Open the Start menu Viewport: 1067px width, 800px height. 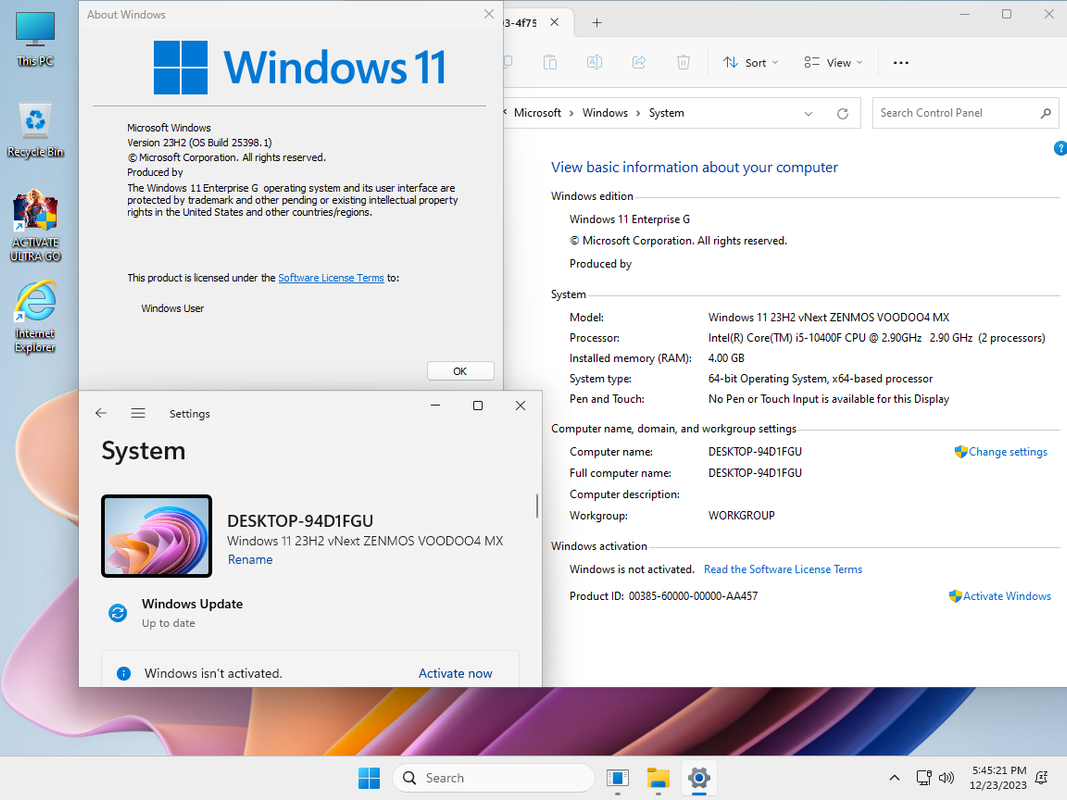pos(370,778)
